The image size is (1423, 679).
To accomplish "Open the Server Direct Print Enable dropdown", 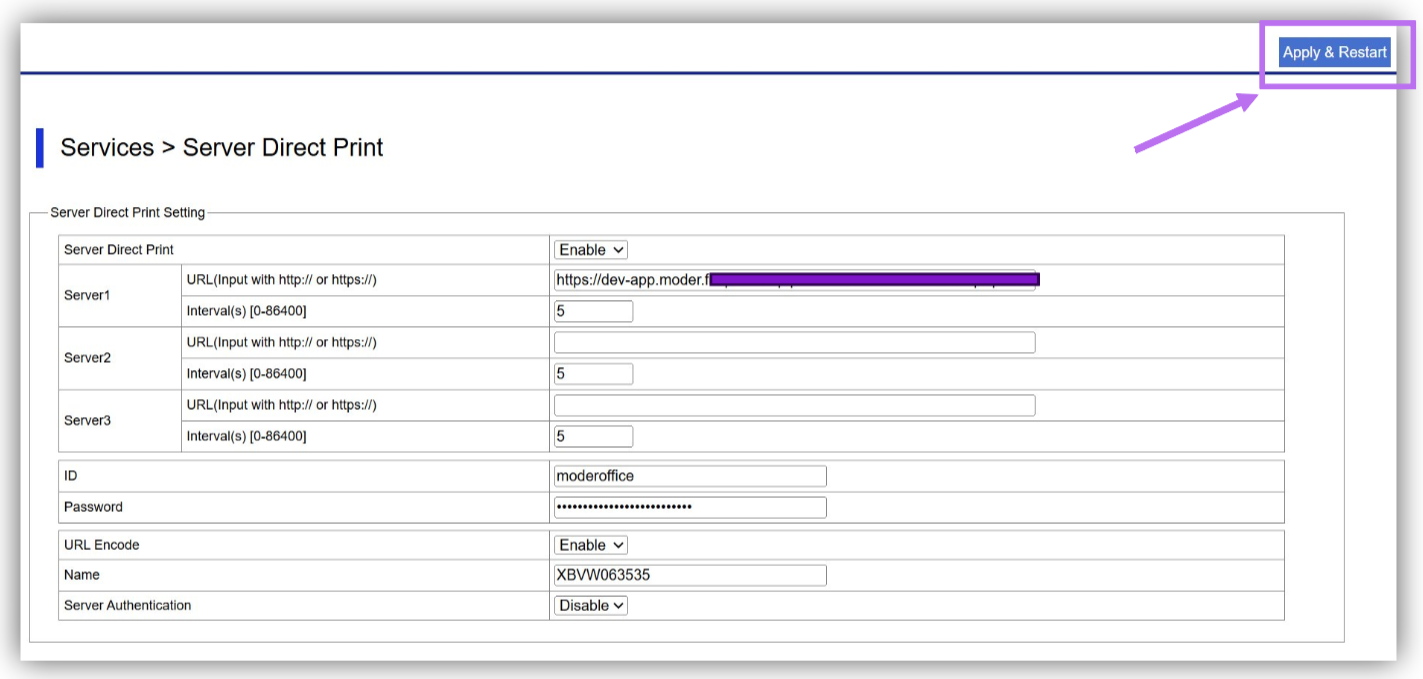I will point(591,250).
